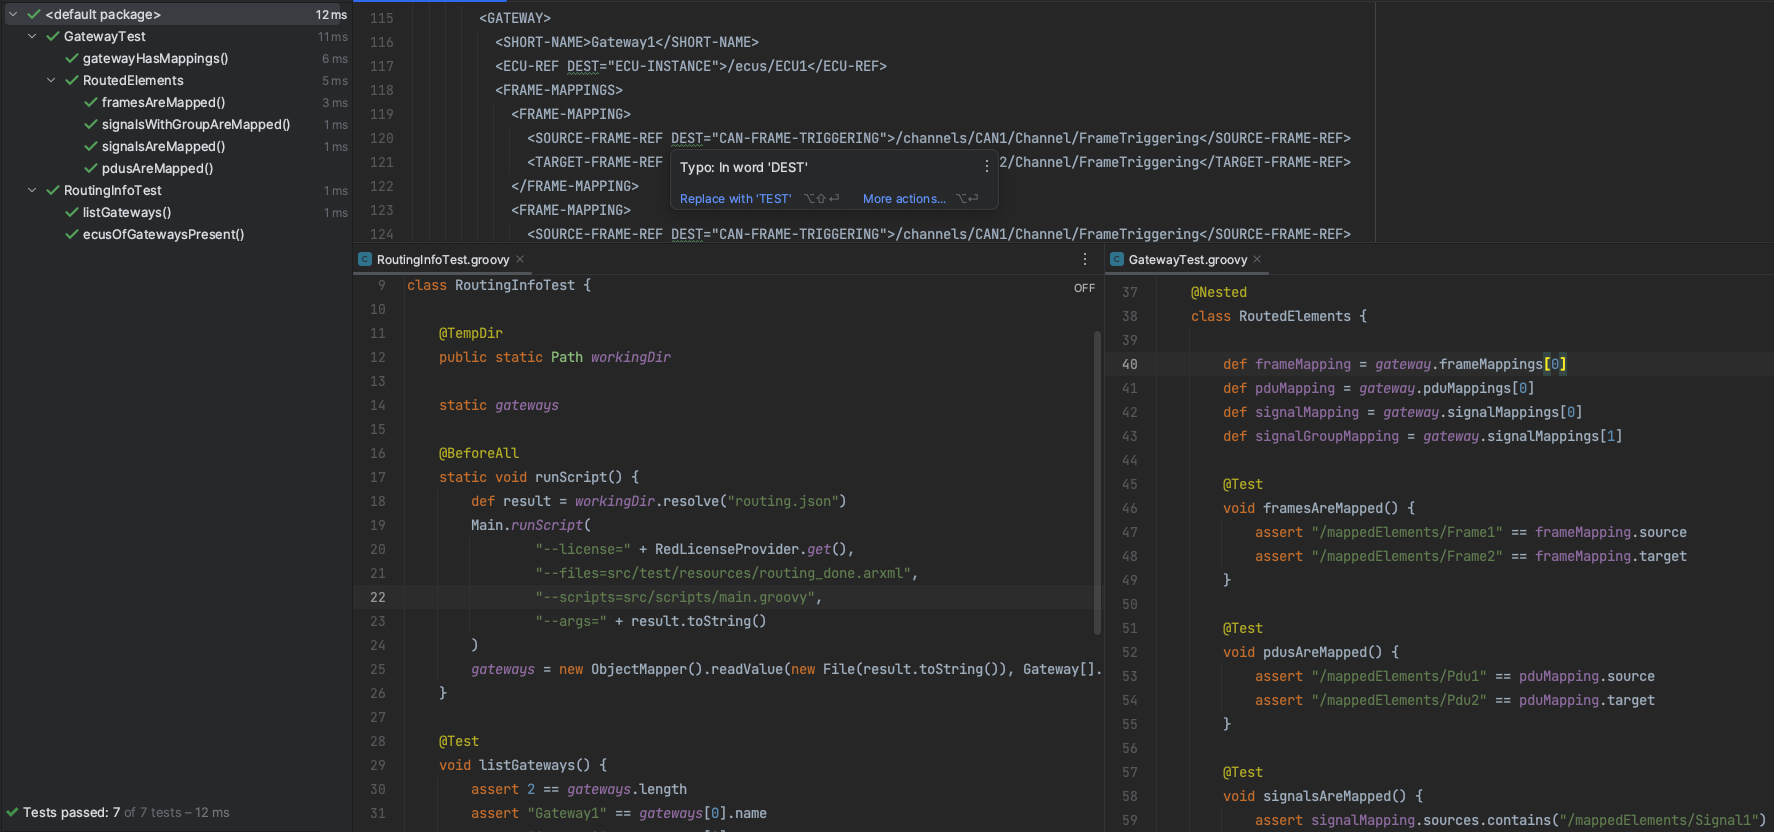The width and height of the screenshot is (1774, 832).
Task: Switch to GatewayTest.groovy editor tab
Action: tap(1188, 259)
